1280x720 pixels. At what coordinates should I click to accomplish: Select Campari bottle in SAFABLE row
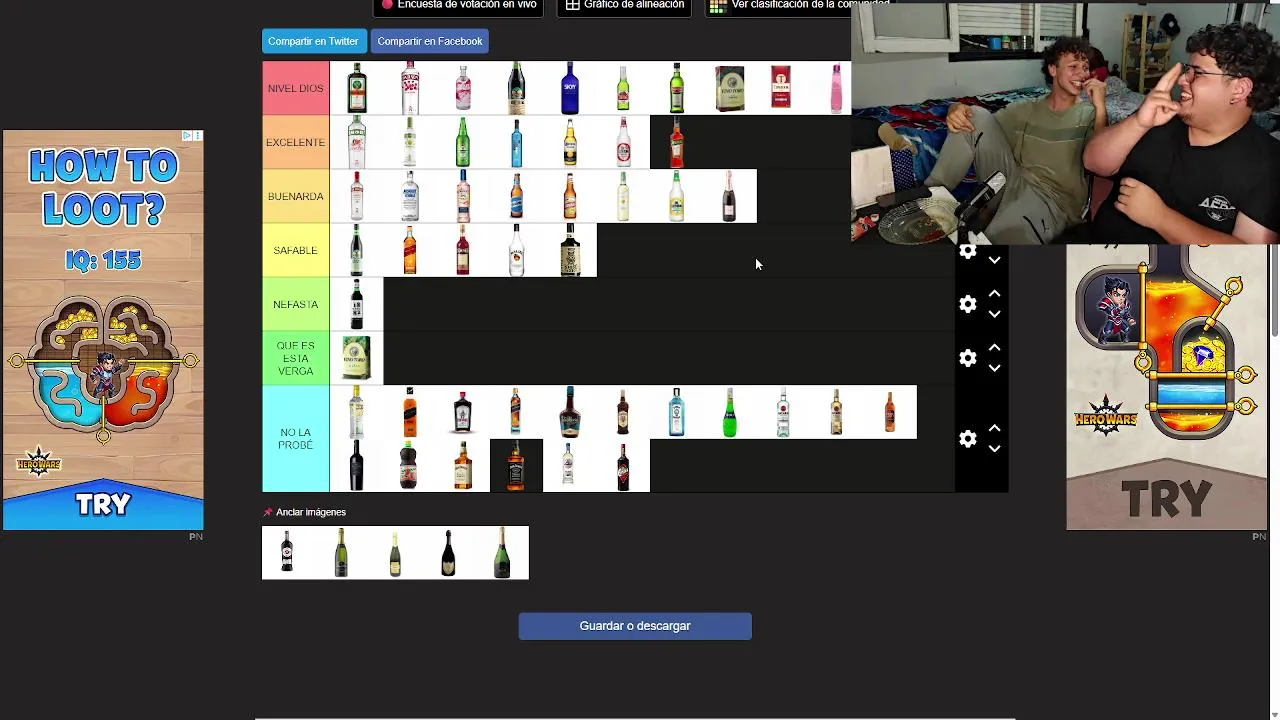[x=463, y=250]
